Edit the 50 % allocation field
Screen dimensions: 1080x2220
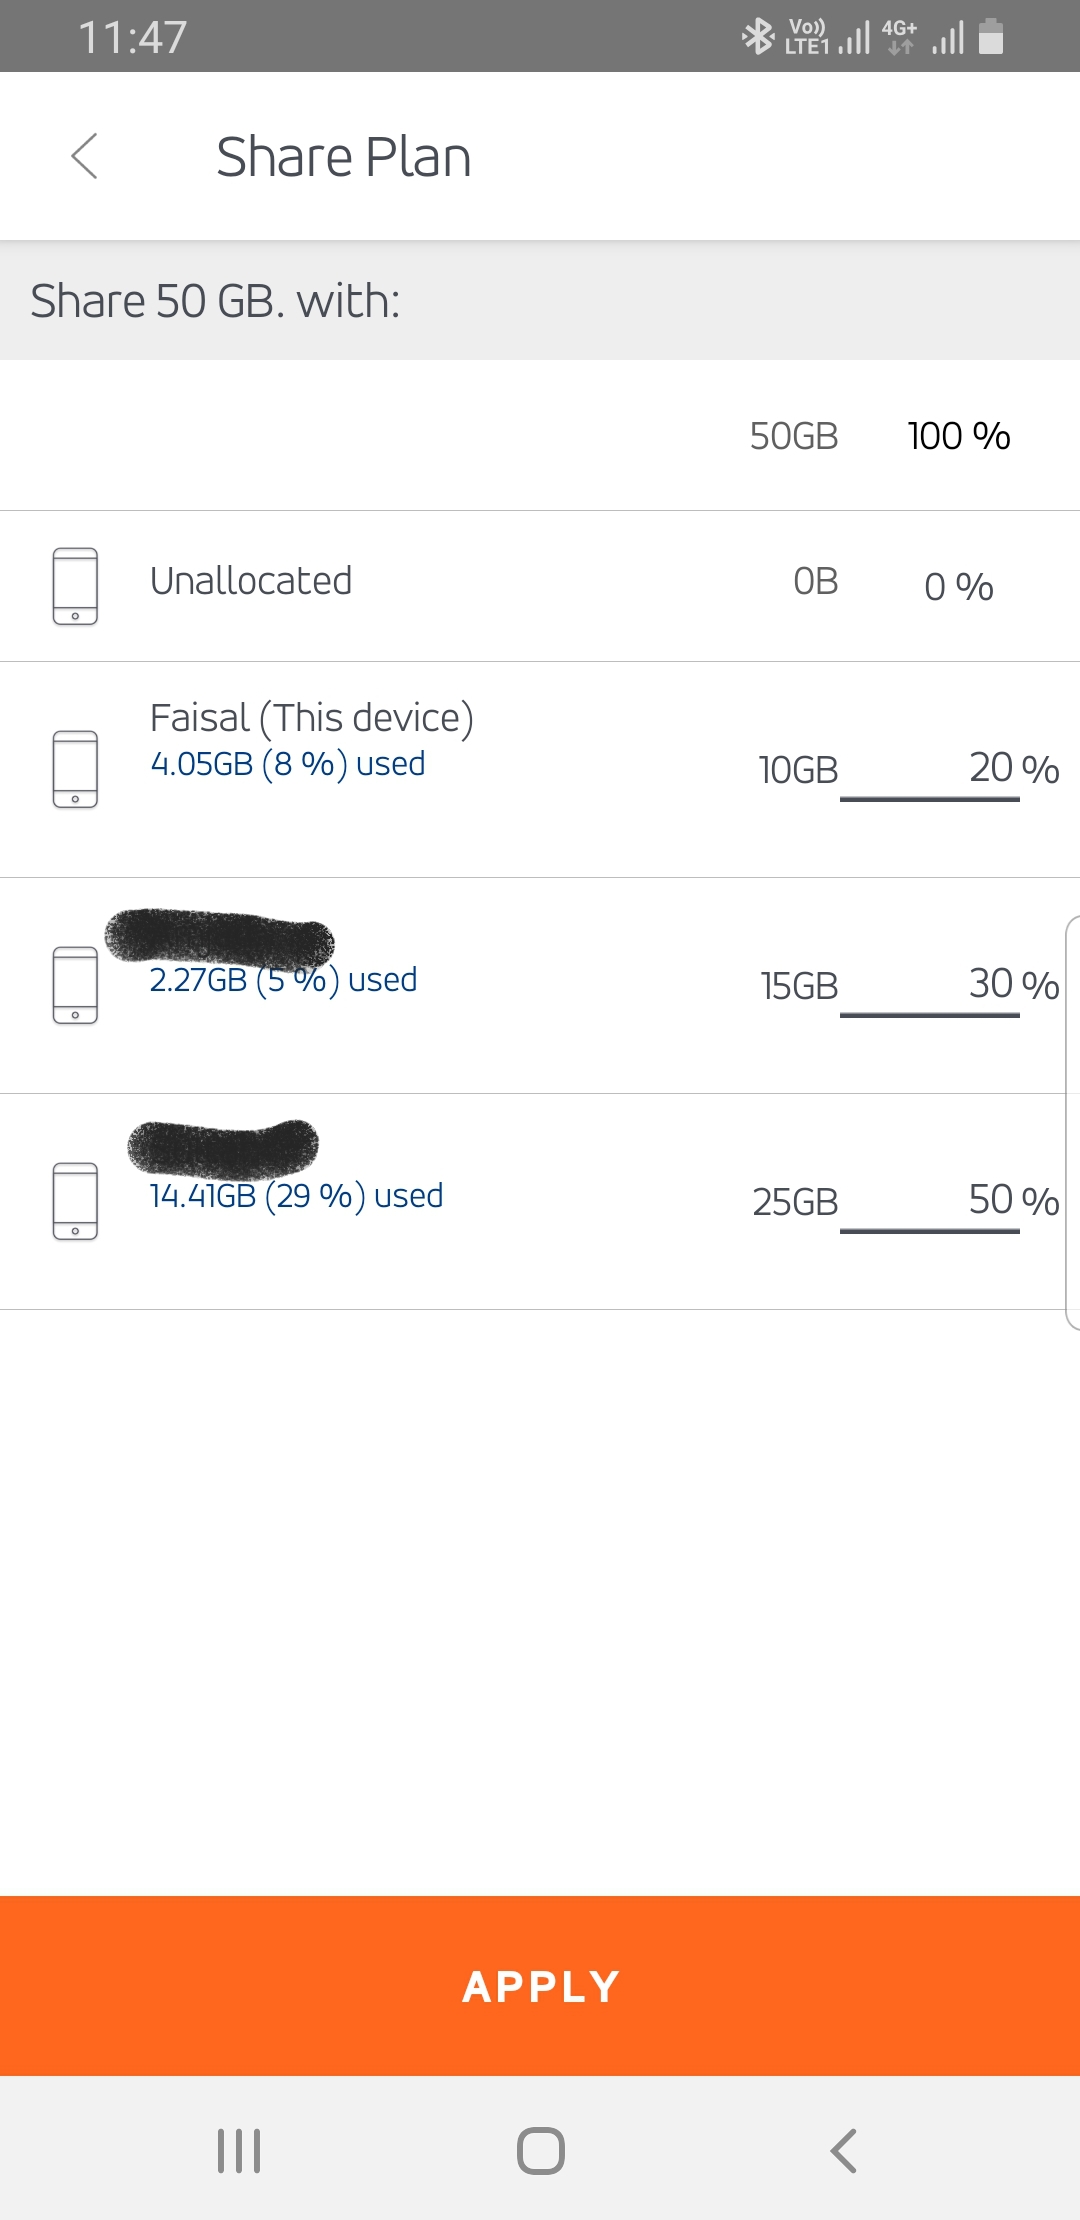[x=930, y=1200]
